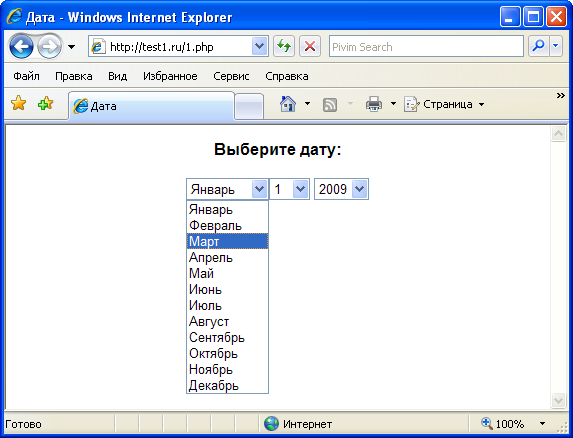Open the address bar URL history dropdown

click(x=259, y=46)
